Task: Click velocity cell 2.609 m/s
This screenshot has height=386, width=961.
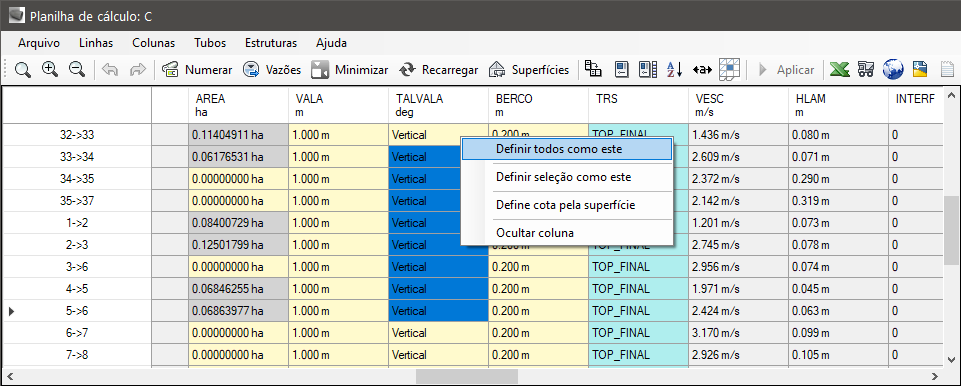Action: tap(738, 157)
